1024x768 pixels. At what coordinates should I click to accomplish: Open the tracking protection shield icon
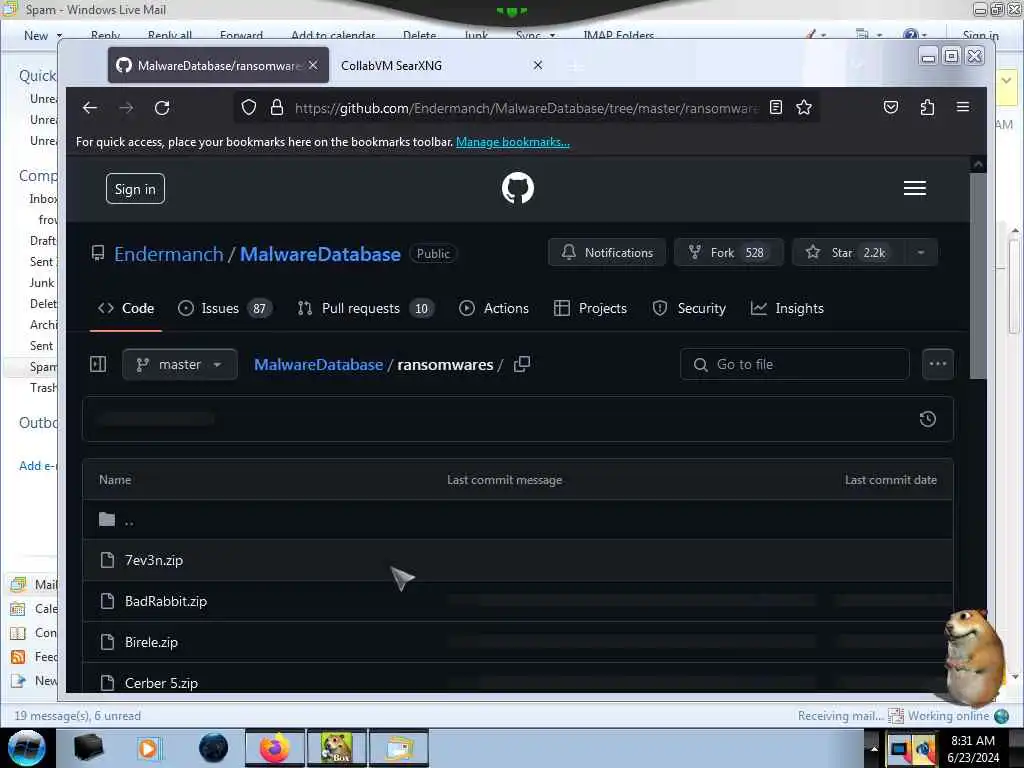click(249, 108)
